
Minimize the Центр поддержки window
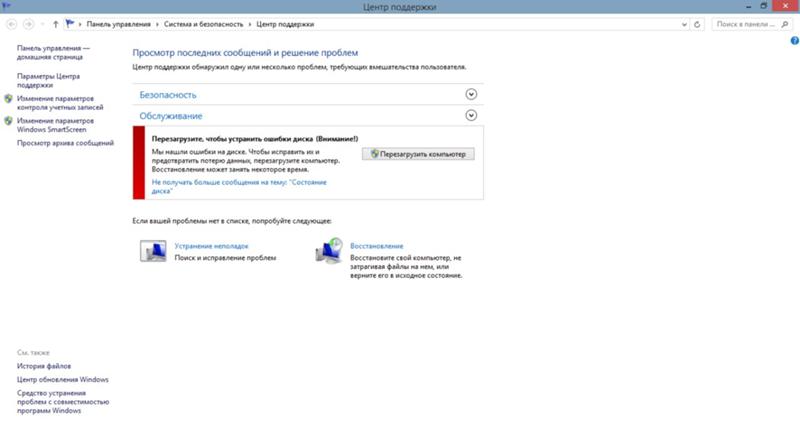[748, 6]
